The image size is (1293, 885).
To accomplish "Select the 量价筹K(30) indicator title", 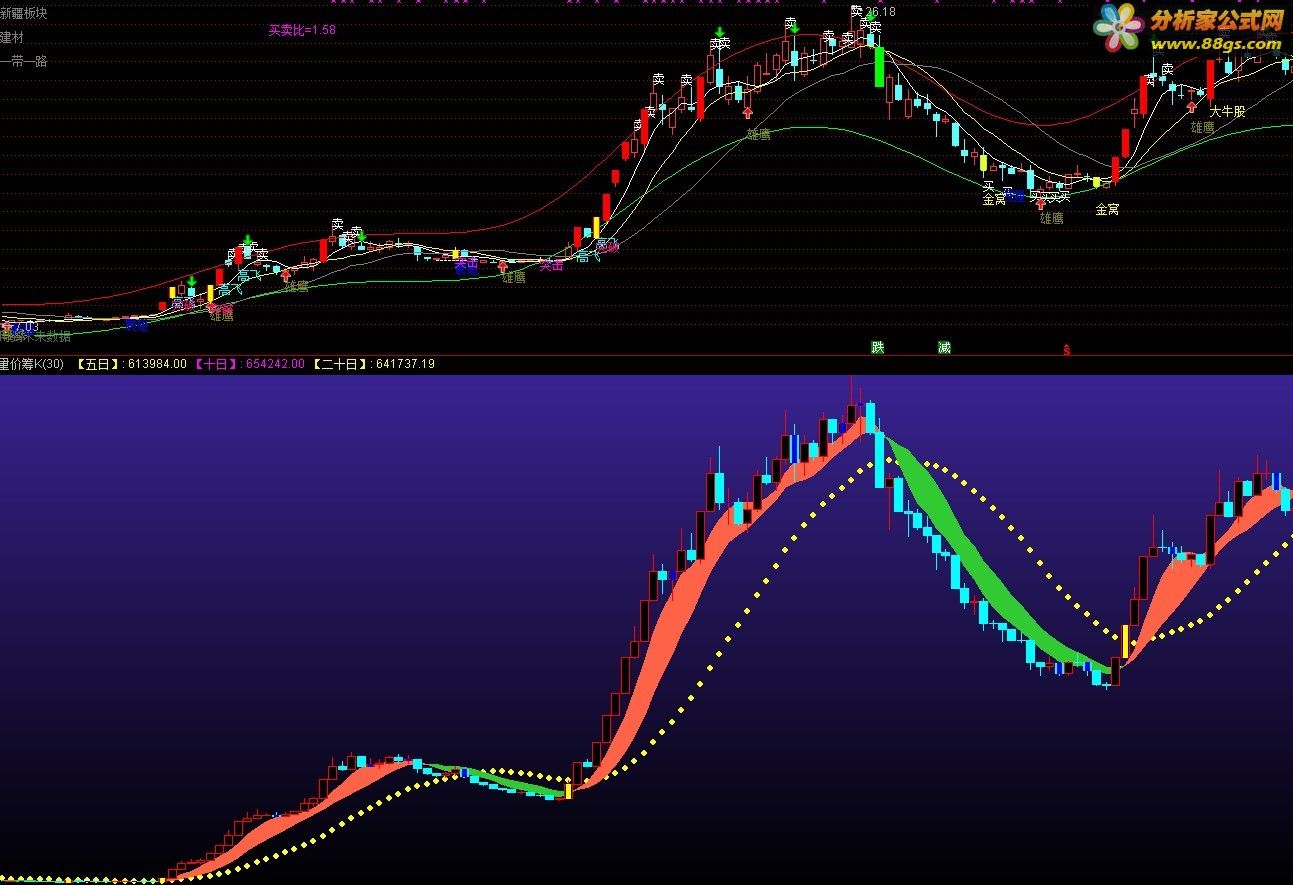I will coord(31,364).
